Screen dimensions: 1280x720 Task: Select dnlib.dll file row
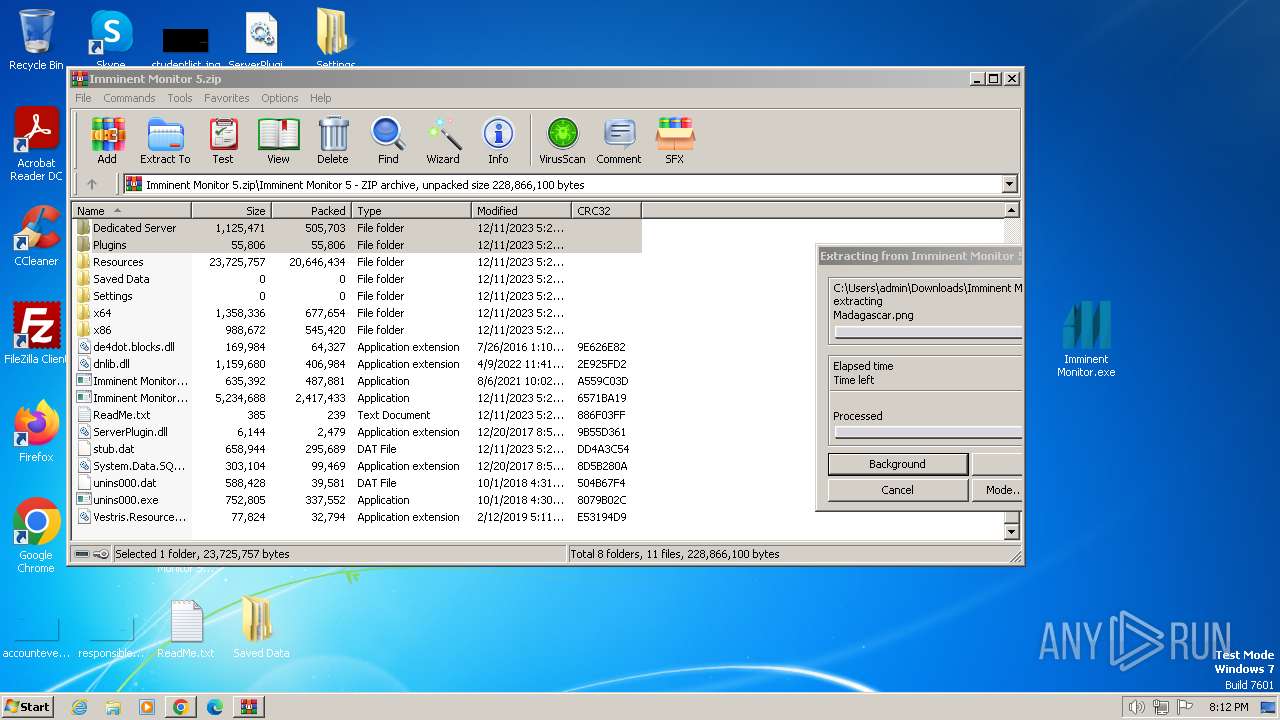coord(356,364)
